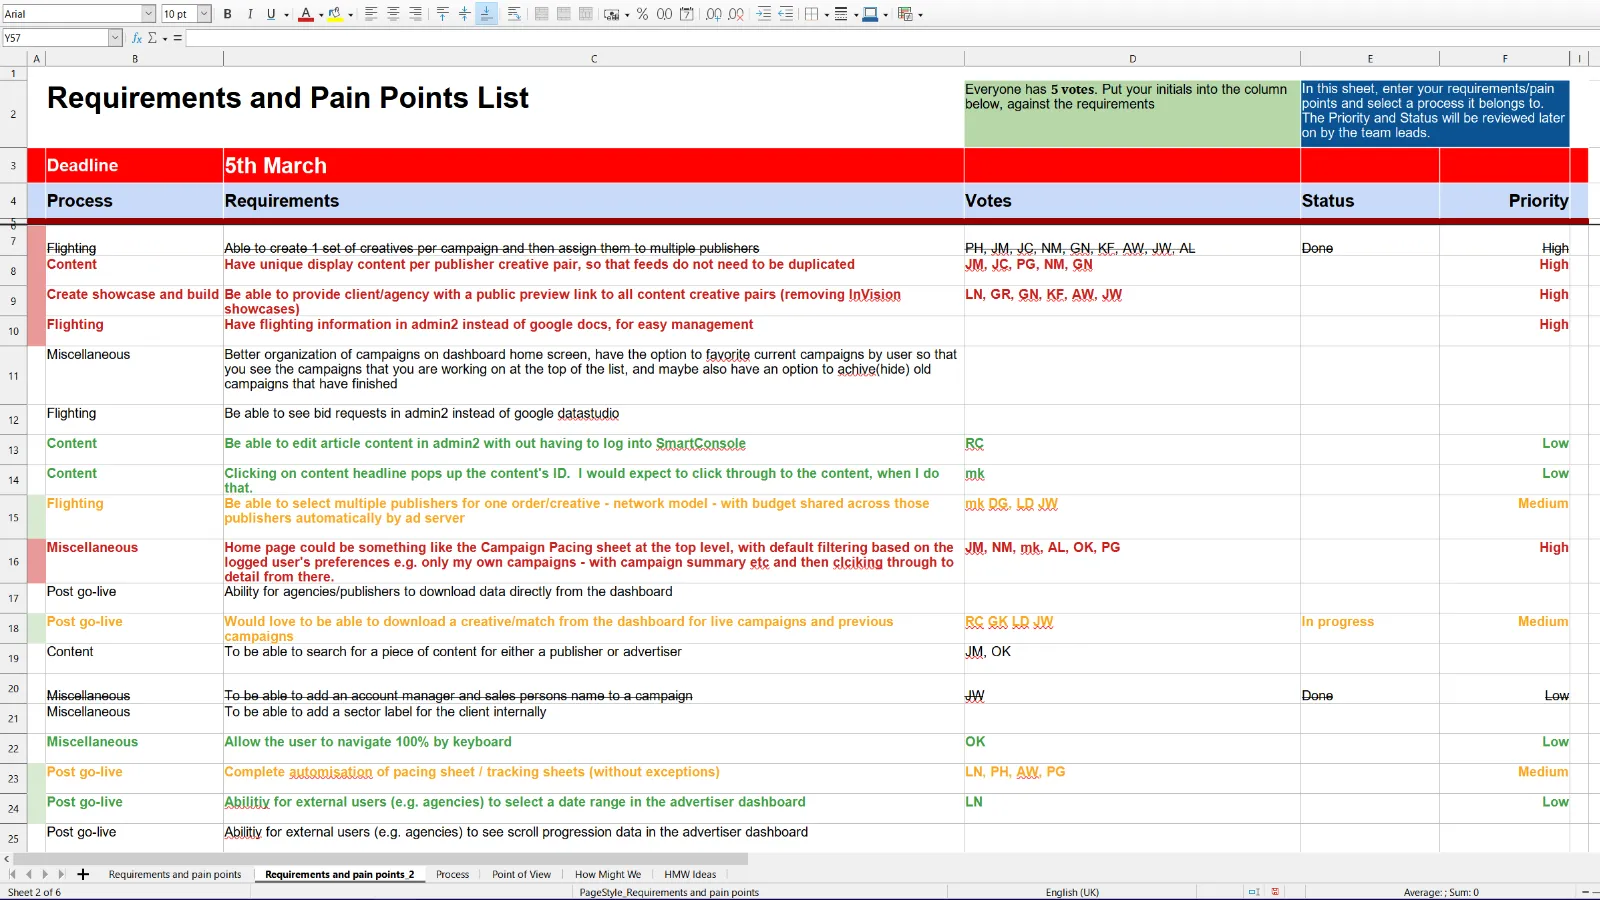Click merge cells icon
1600x900 pixels.
pos(564,14)
